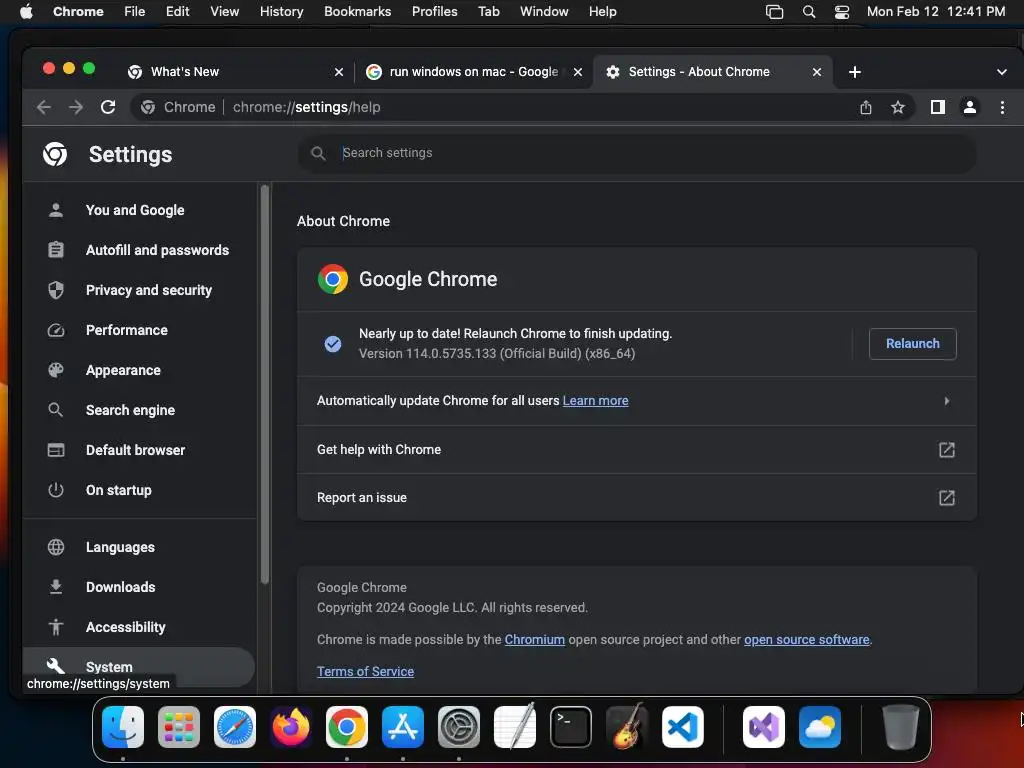Screen dimensions: 1024x768
Task: Open the View menu
Action: click(224, 12)
